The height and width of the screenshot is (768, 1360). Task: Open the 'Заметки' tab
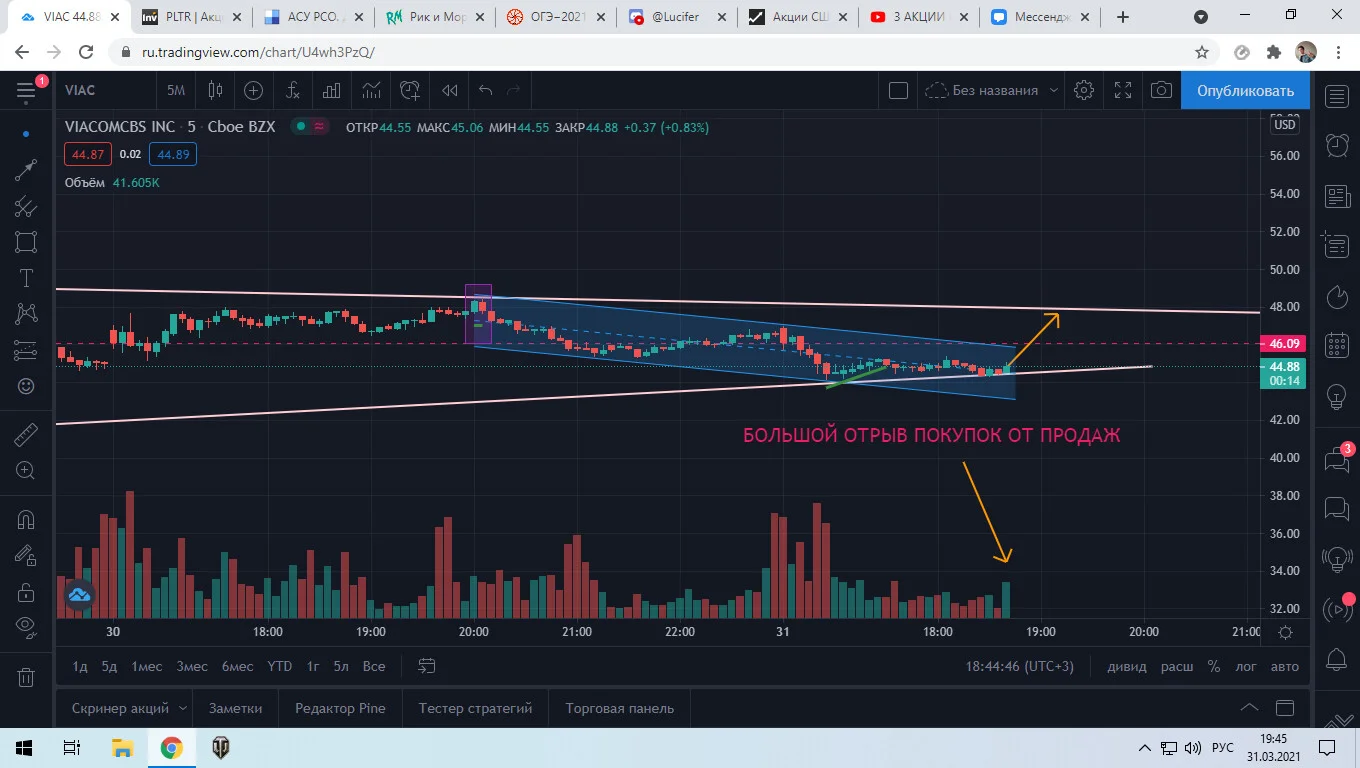236,708
